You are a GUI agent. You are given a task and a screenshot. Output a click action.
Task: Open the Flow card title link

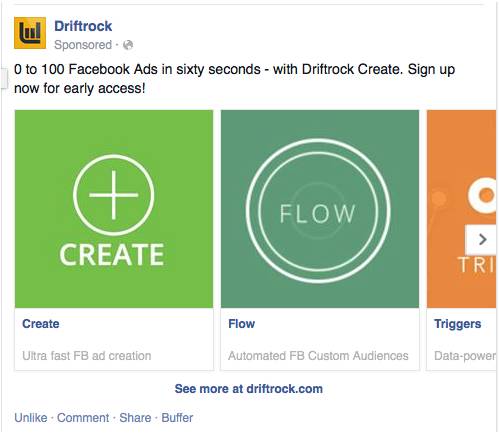point(242,324)
